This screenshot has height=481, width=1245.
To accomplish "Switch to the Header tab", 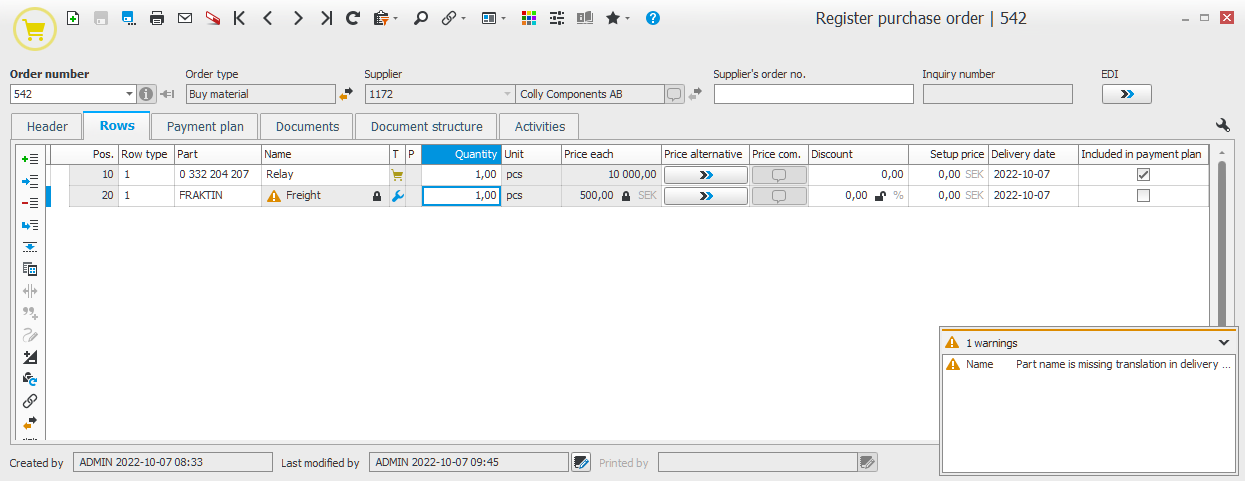I will (47, 127).
